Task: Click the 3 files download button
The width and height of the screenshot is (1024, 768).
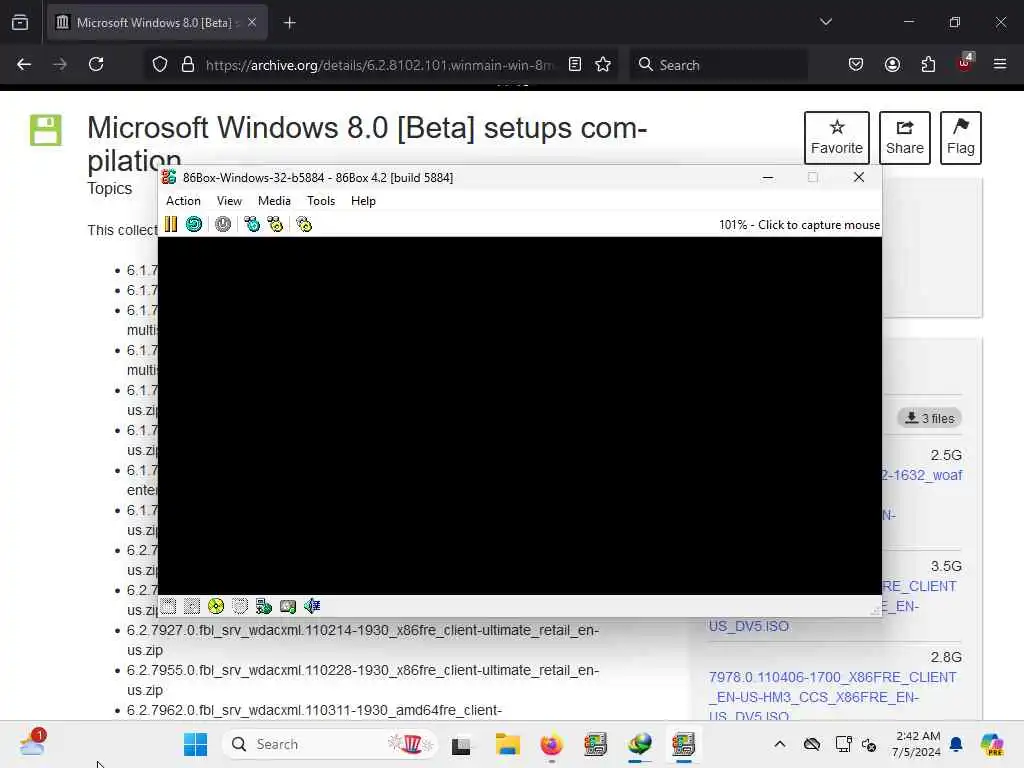Action: [x=929, y=418]
